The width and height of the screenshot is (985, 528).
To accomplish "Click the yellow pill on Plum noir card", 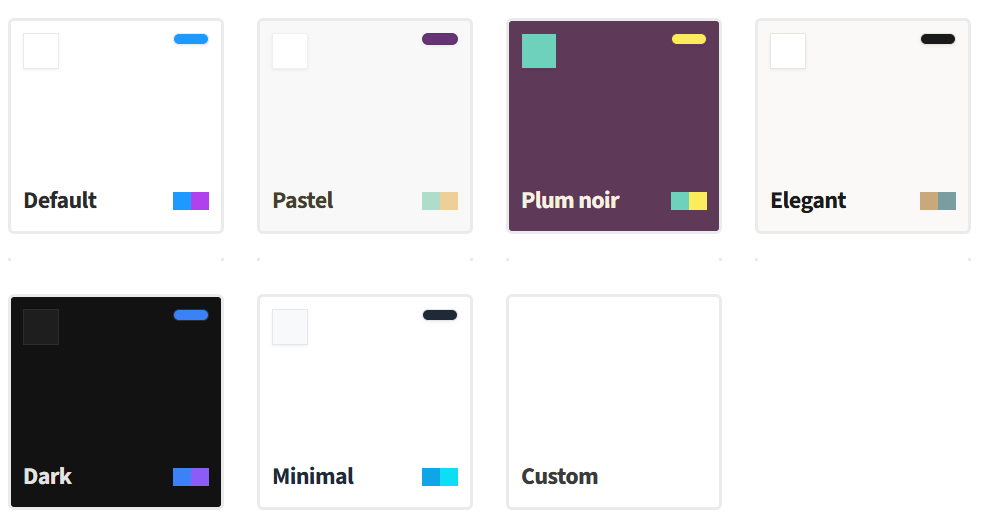I will pyautogui.click(x=689, y=39).
